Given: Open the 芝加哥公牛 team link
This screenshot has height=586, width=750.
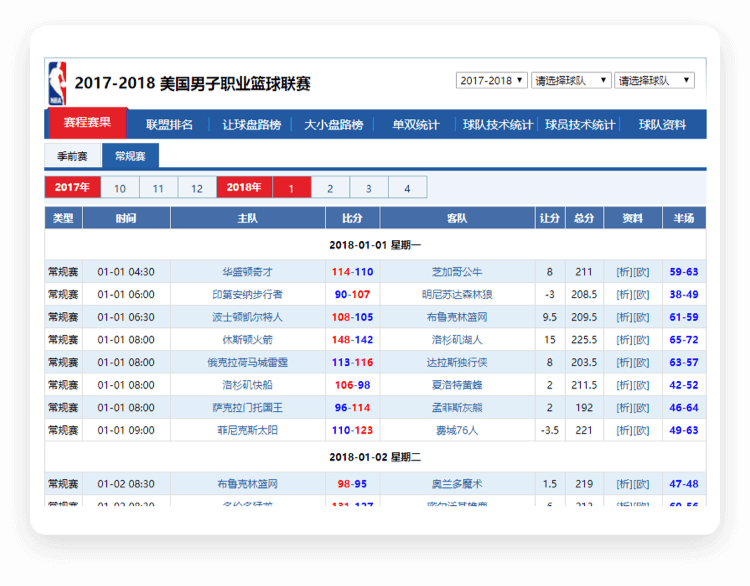Looking at the screenshot, I should tap(457, 272).
